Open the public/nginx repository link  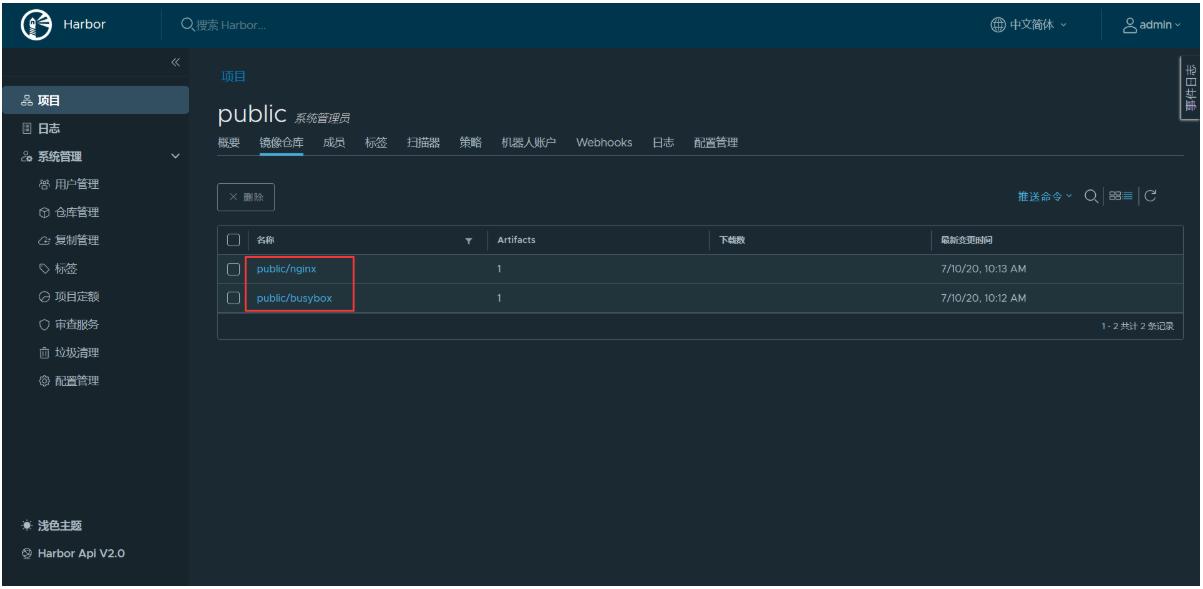[x=287, y=269]
